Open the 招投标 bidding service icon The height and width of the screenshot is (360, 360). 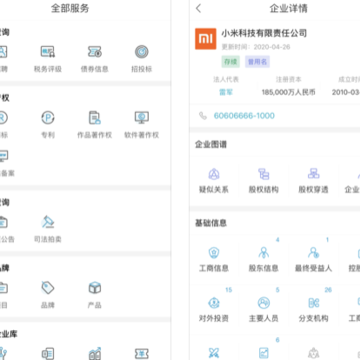tap(142, 52)
